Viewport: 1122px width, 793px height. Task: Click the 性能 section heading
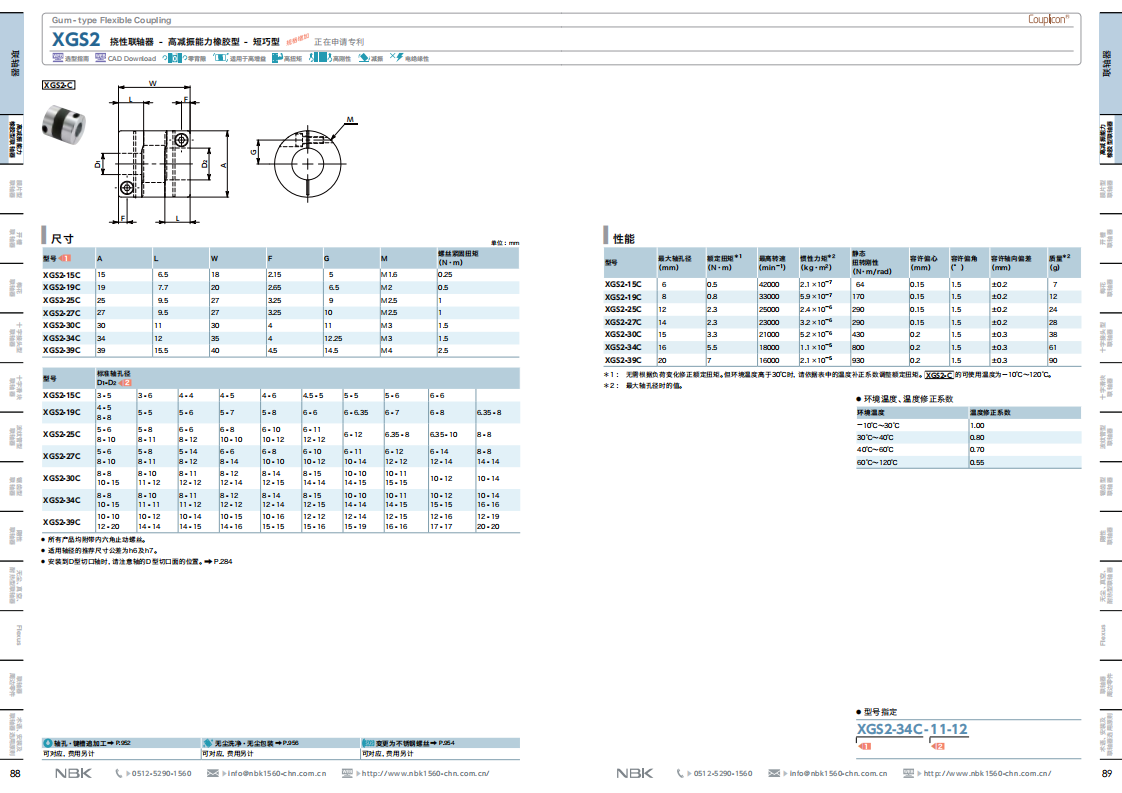click(624, 238)
